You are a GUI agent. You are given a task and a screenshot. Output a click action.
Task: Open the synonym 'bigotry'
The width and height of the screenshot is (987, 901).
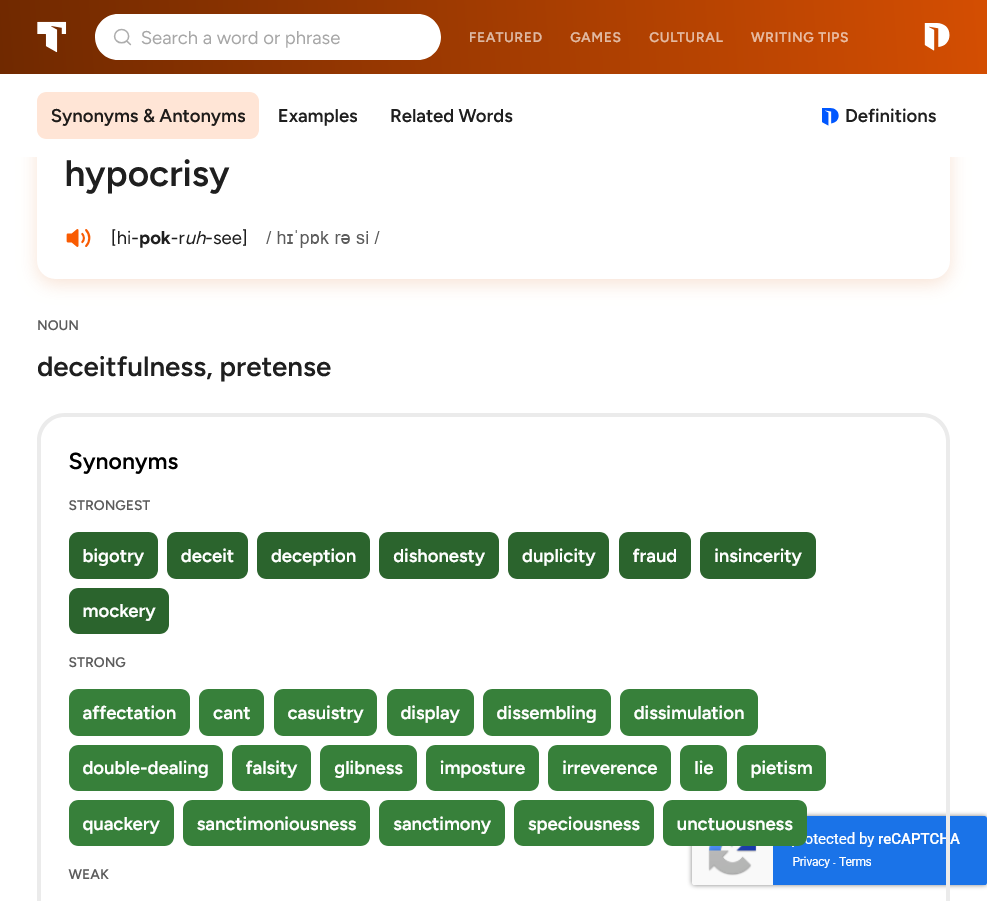pyautogui.click(x=113, y=556)
